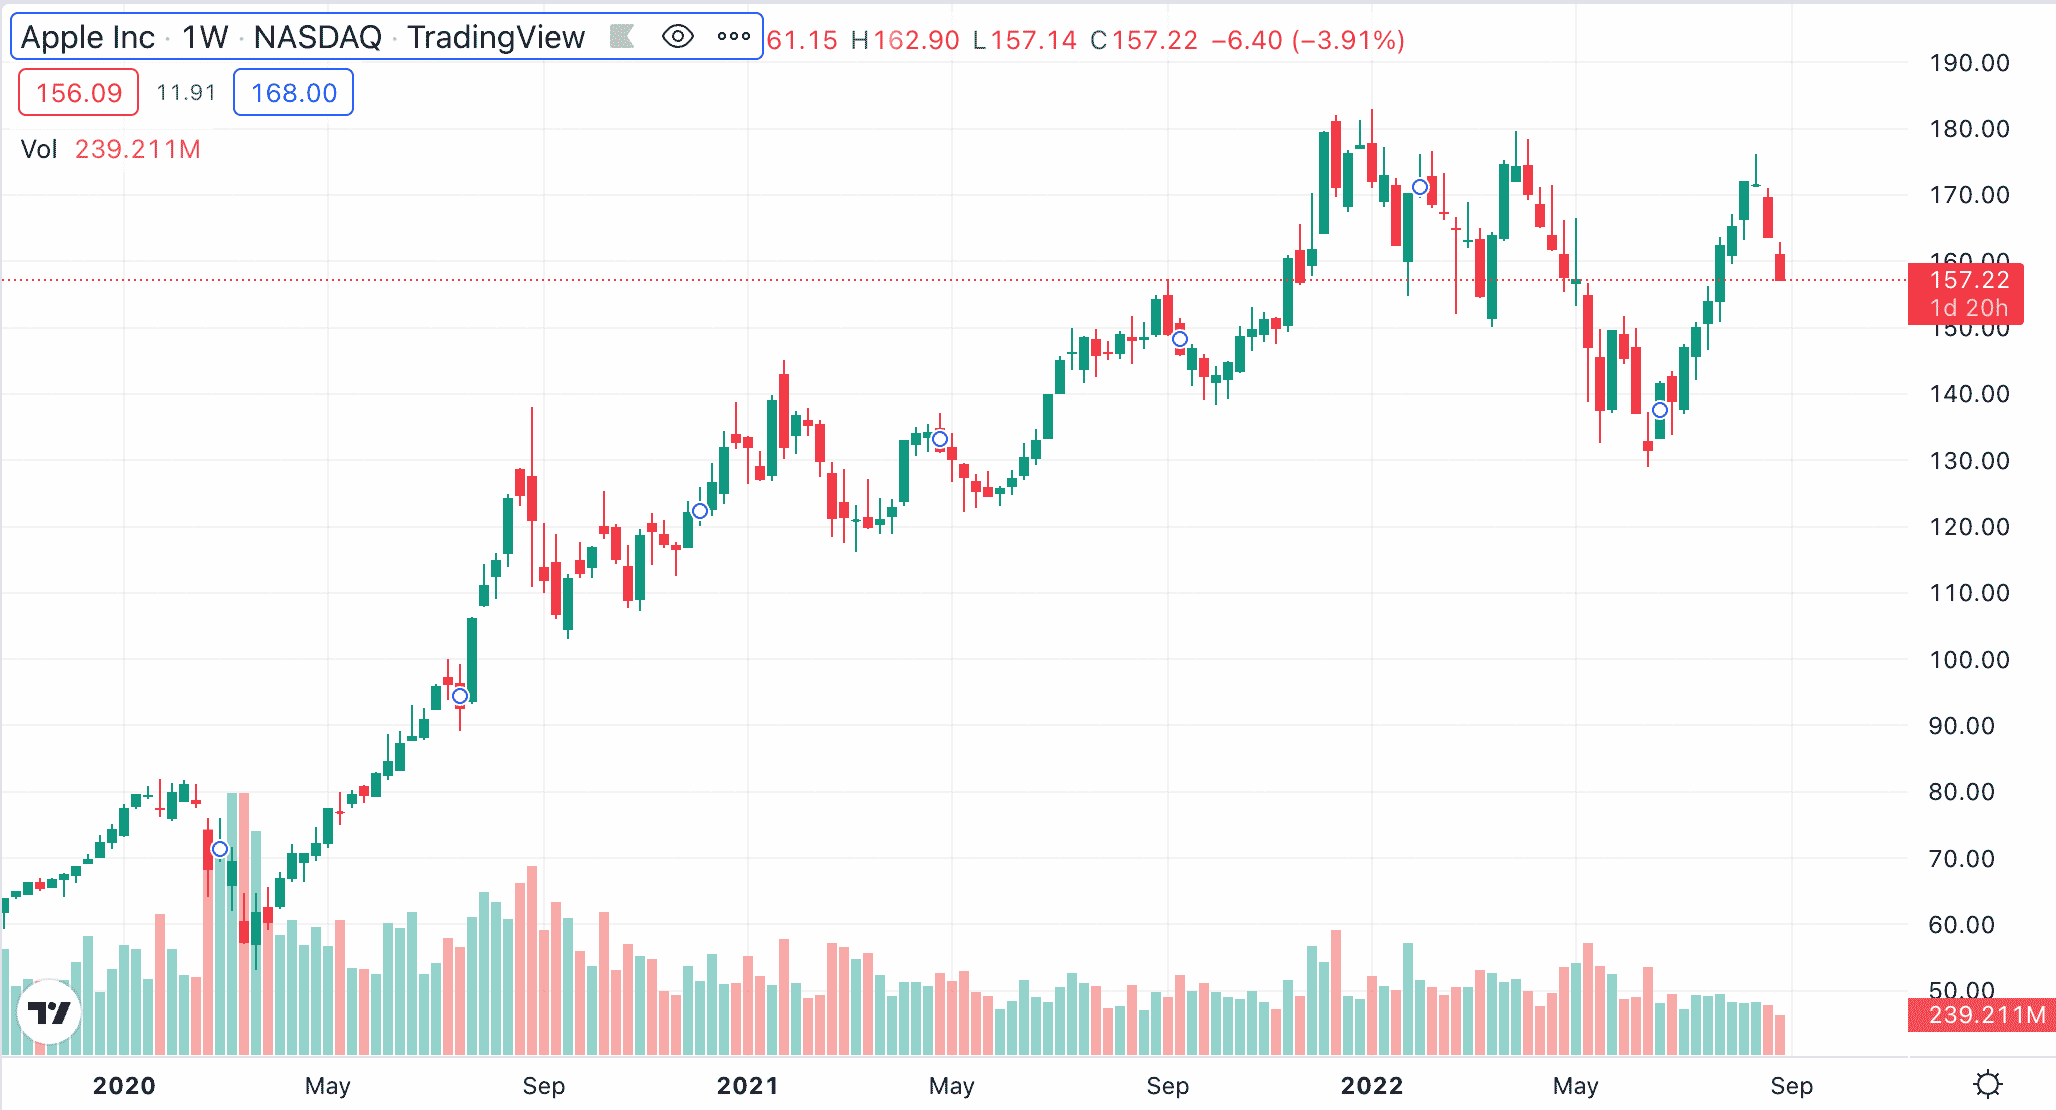The width and height of the screenshot is (2056, 1110).
Task: Click the red volume label 239.211M on axis
Action: 1982,1015
